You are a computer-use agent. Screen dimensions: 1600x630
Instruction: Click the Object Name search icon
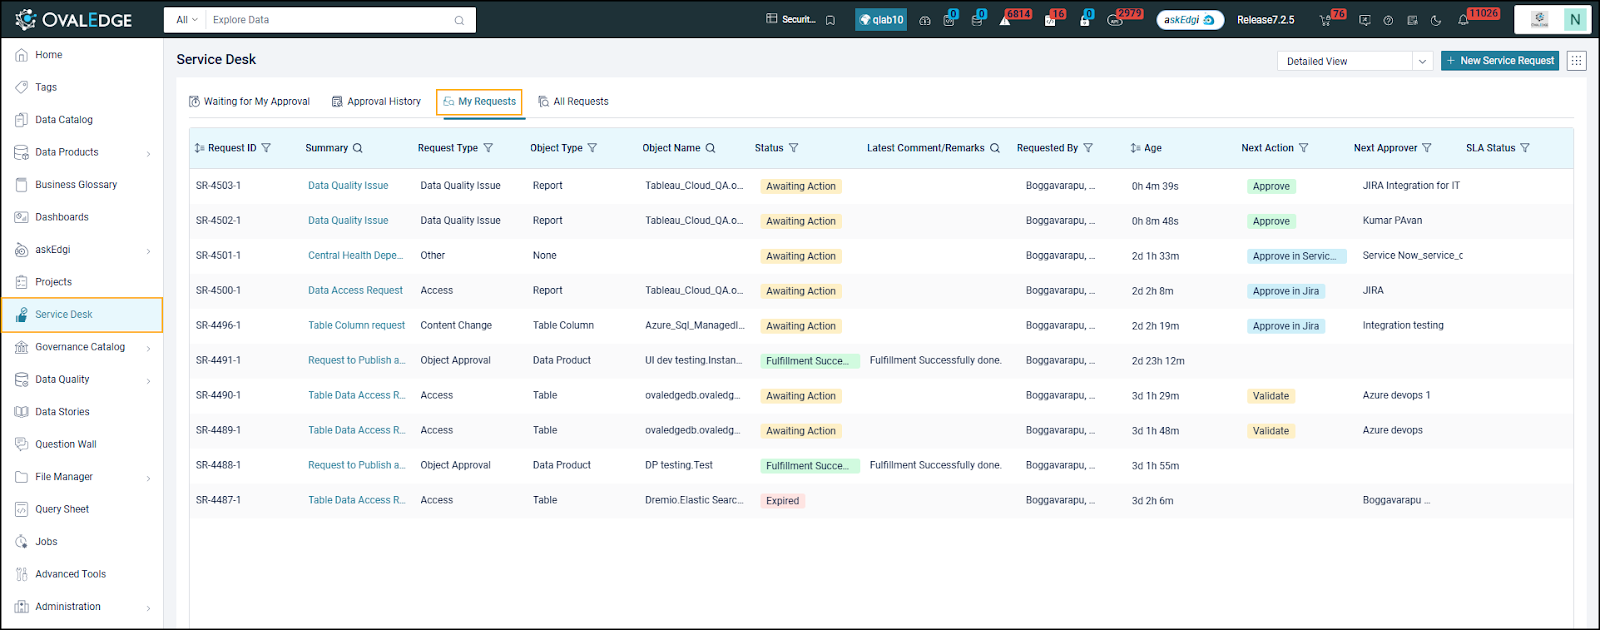[x=711, y=148]
